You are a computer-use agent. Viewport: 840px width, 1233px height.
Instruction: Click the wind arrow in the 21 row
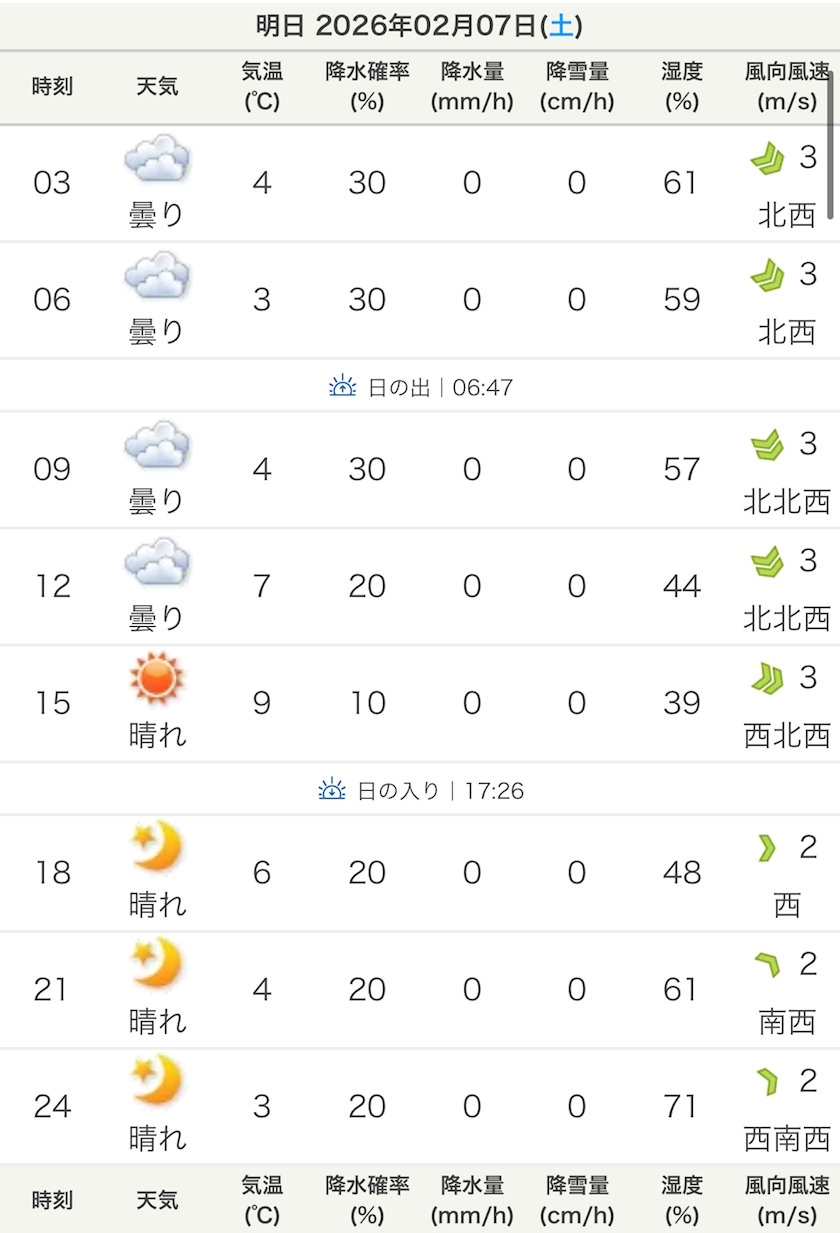[767, 965]
